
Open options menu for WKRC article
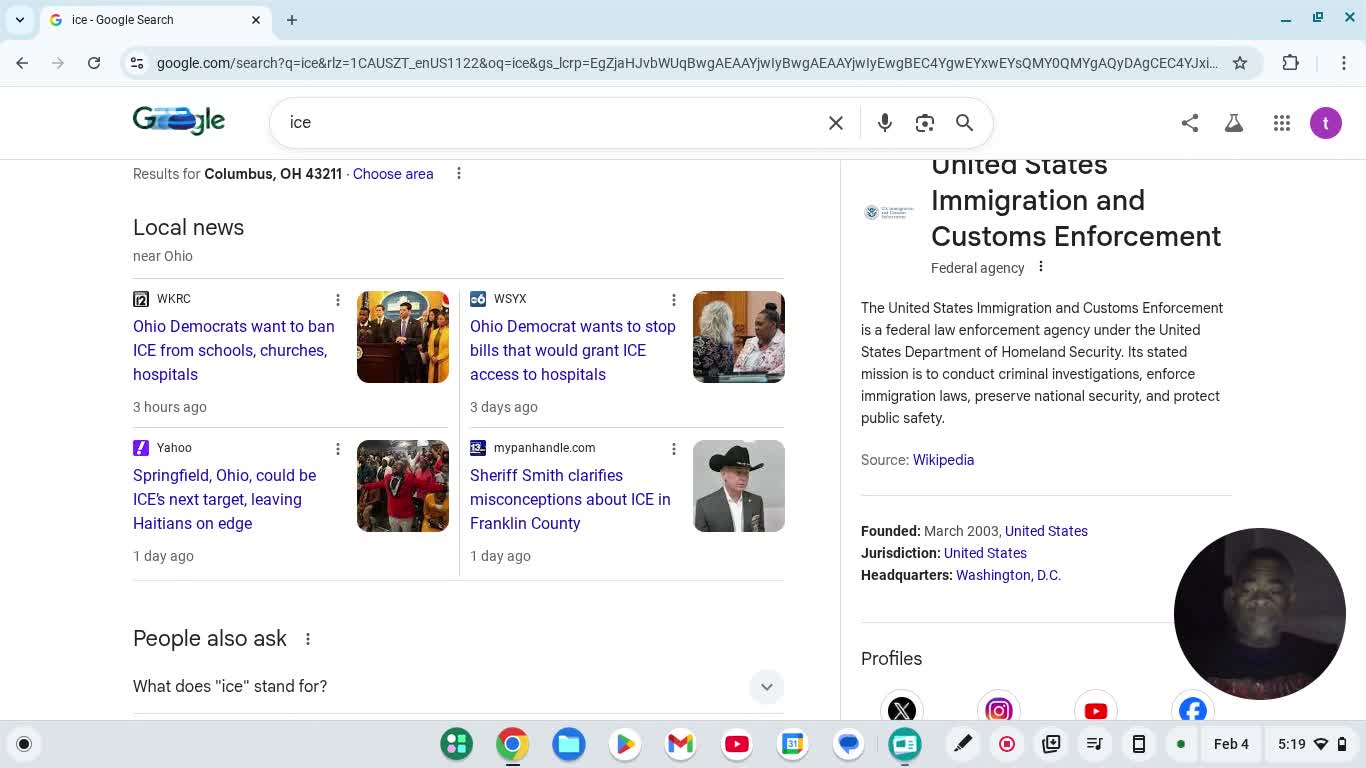338,300
